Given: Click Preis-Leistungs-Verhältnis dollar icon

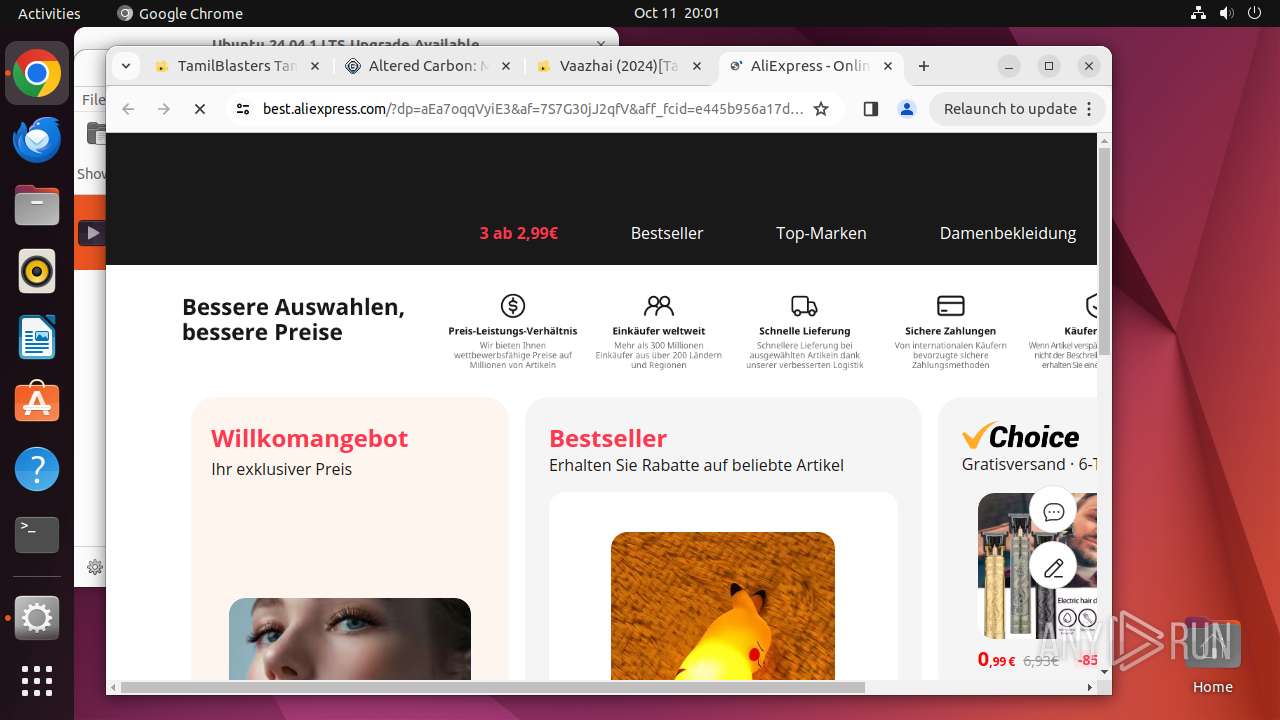Looking at the screenshot, I should coord(512,305).
